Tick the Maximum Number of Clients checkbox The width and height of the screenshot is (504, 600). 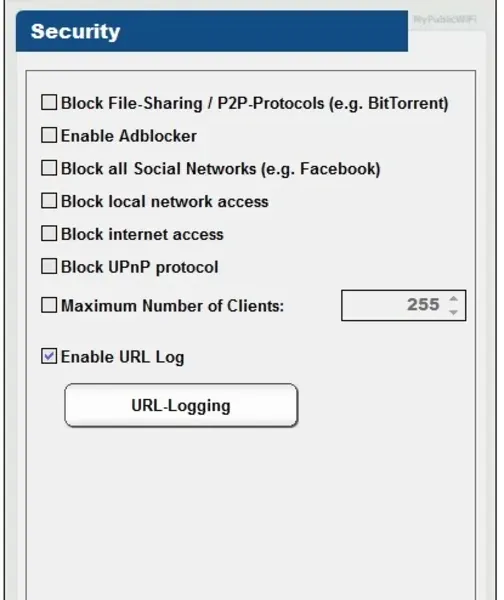(x=49, y=305)
